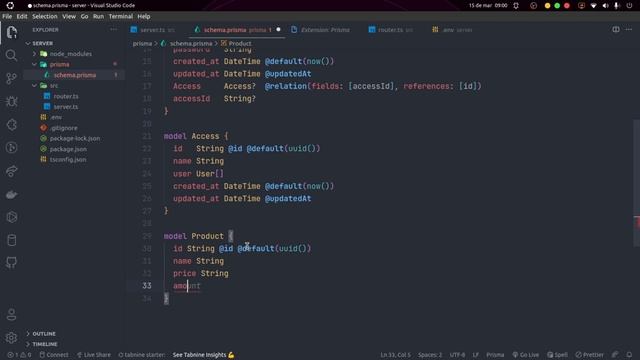This screenshot has height=360, width=640.
Task: Click unsaved dot on schema.prisma tab
Action: 278,29
